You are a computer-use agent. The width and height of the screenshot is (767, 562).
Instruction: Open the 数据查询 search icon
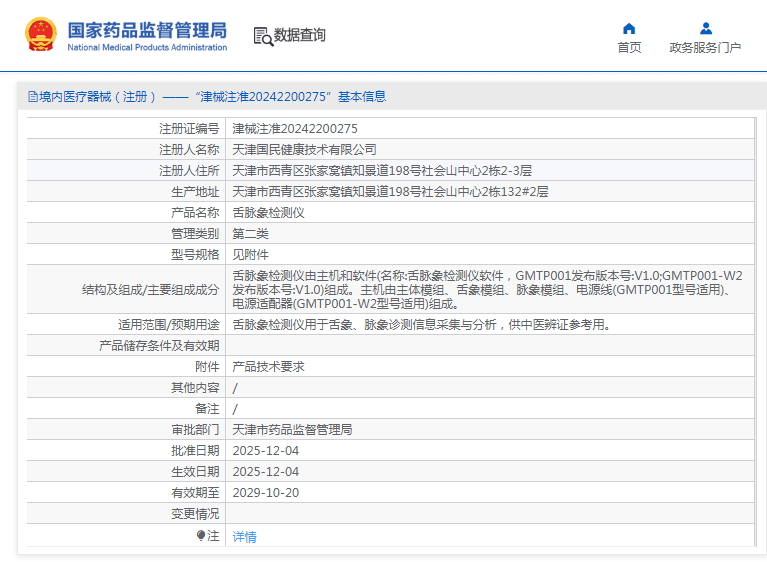point(263,37)
